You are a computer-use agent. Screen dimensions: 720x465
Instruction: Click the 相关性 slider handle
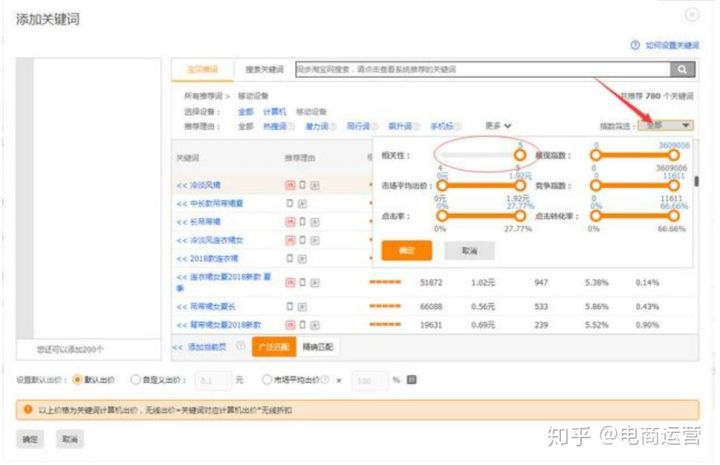tap(520, 156)
